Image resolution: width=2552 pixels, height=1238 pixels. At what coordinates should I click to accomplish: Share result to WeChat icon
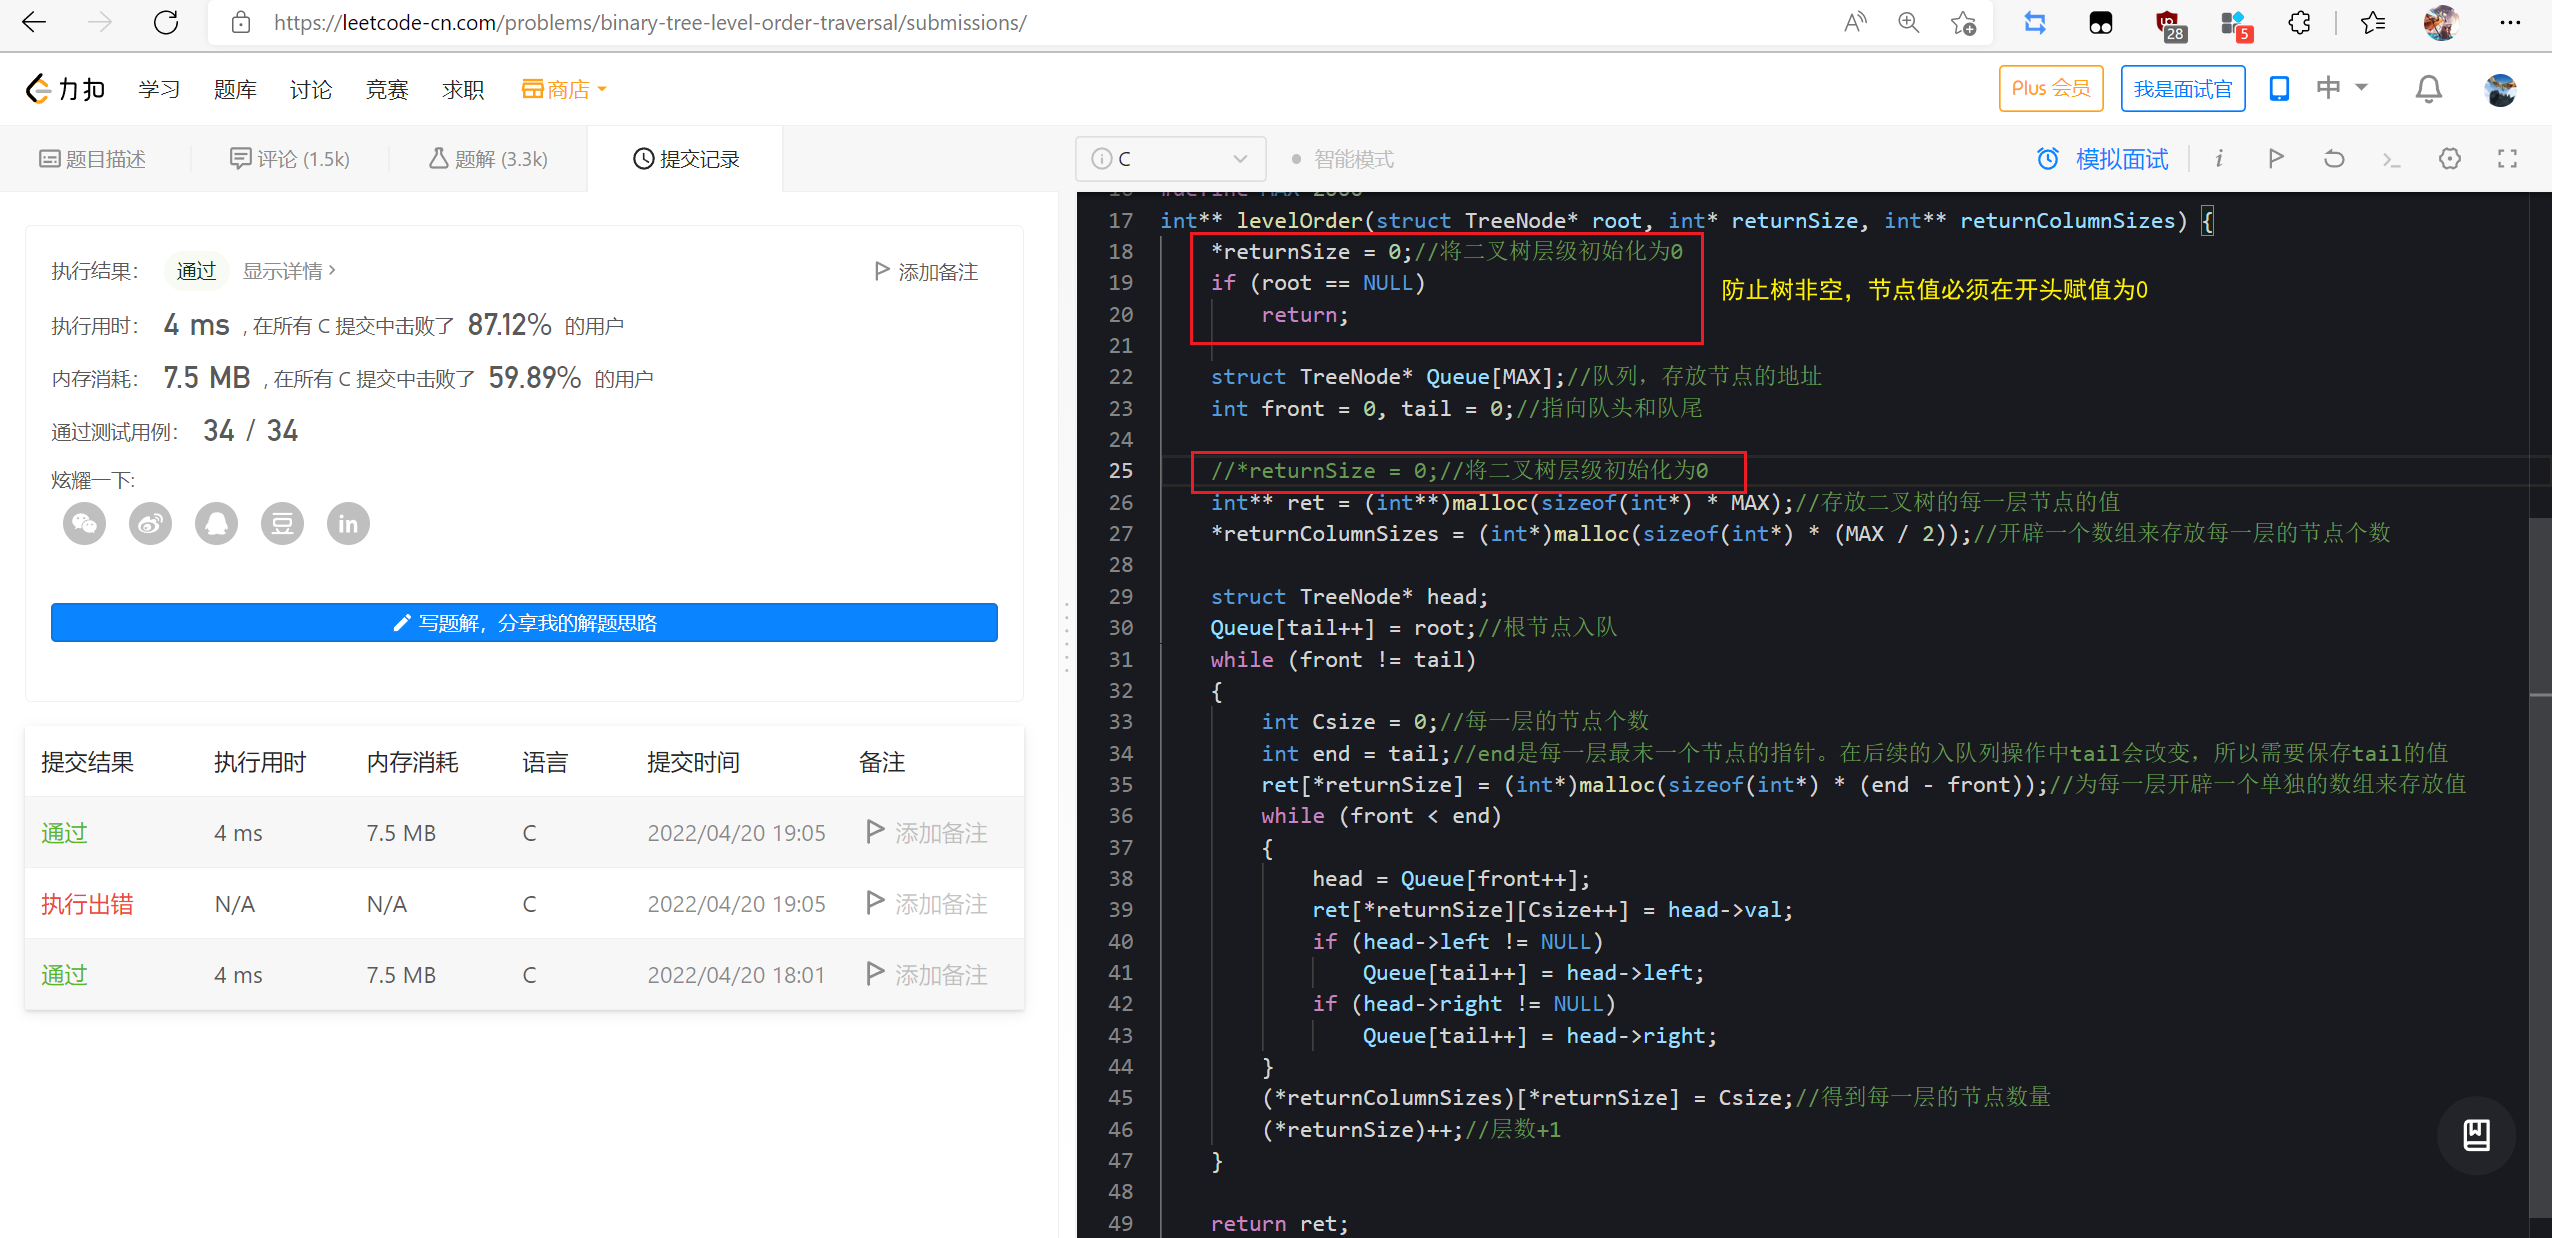(84, 523)
